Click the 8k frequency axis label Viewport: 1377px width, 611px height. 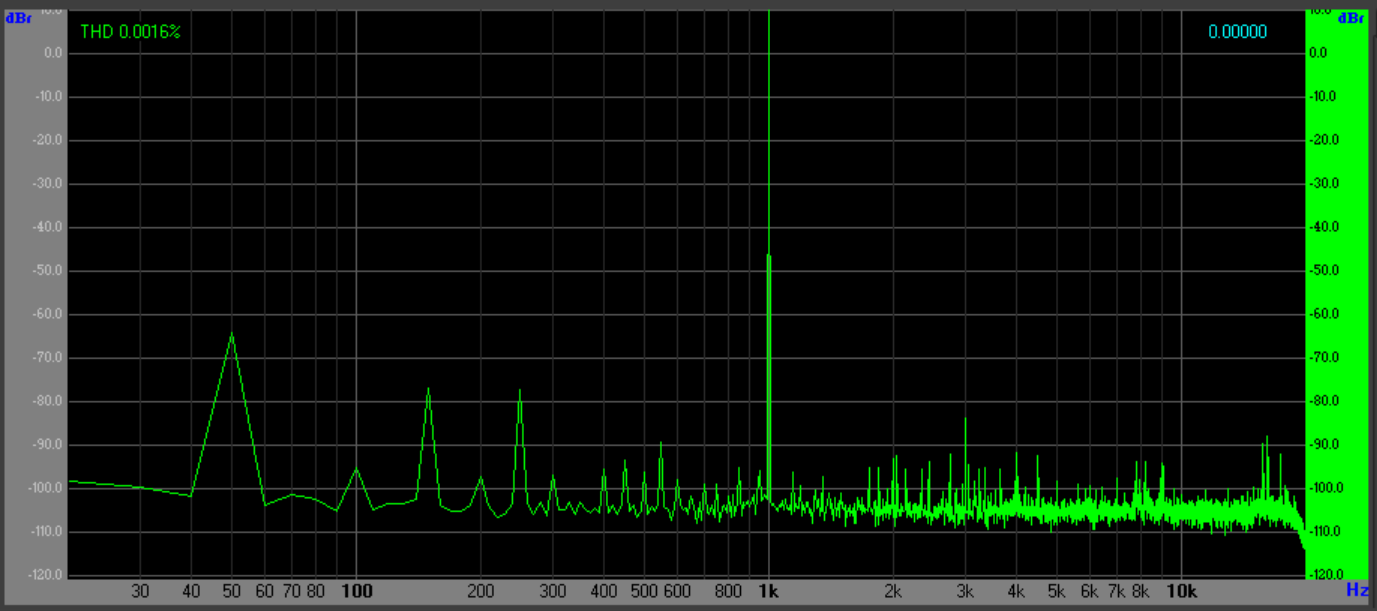pos(1141,591)
